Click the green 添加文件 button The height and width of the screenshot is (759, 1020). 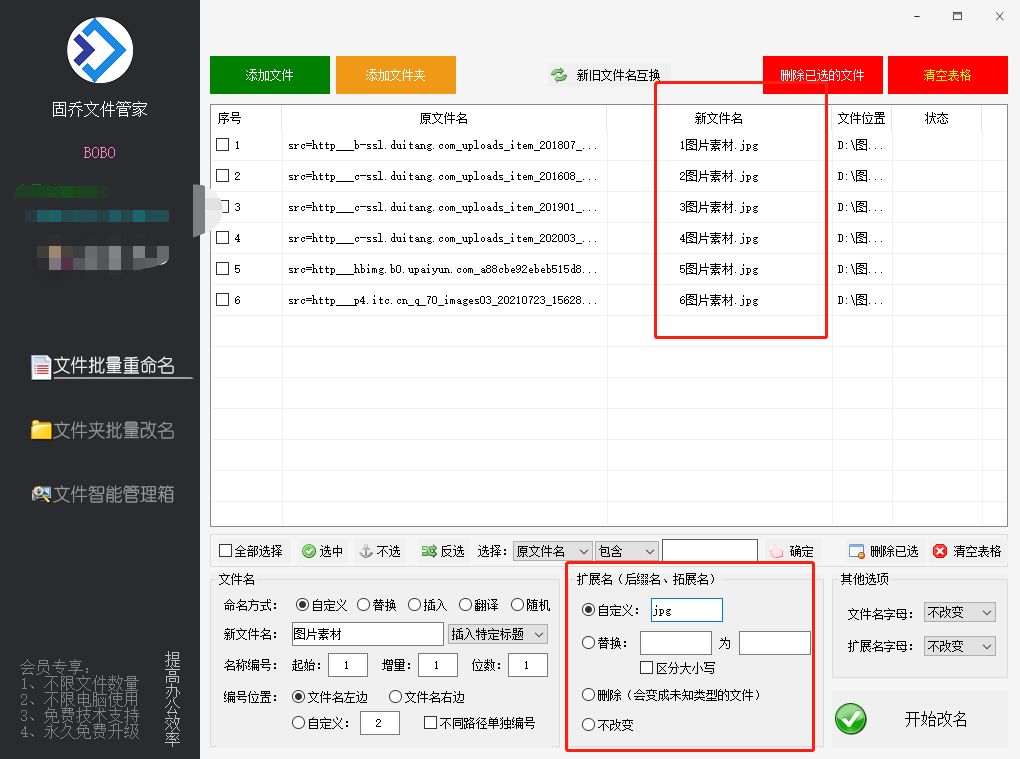pos(270,75)
